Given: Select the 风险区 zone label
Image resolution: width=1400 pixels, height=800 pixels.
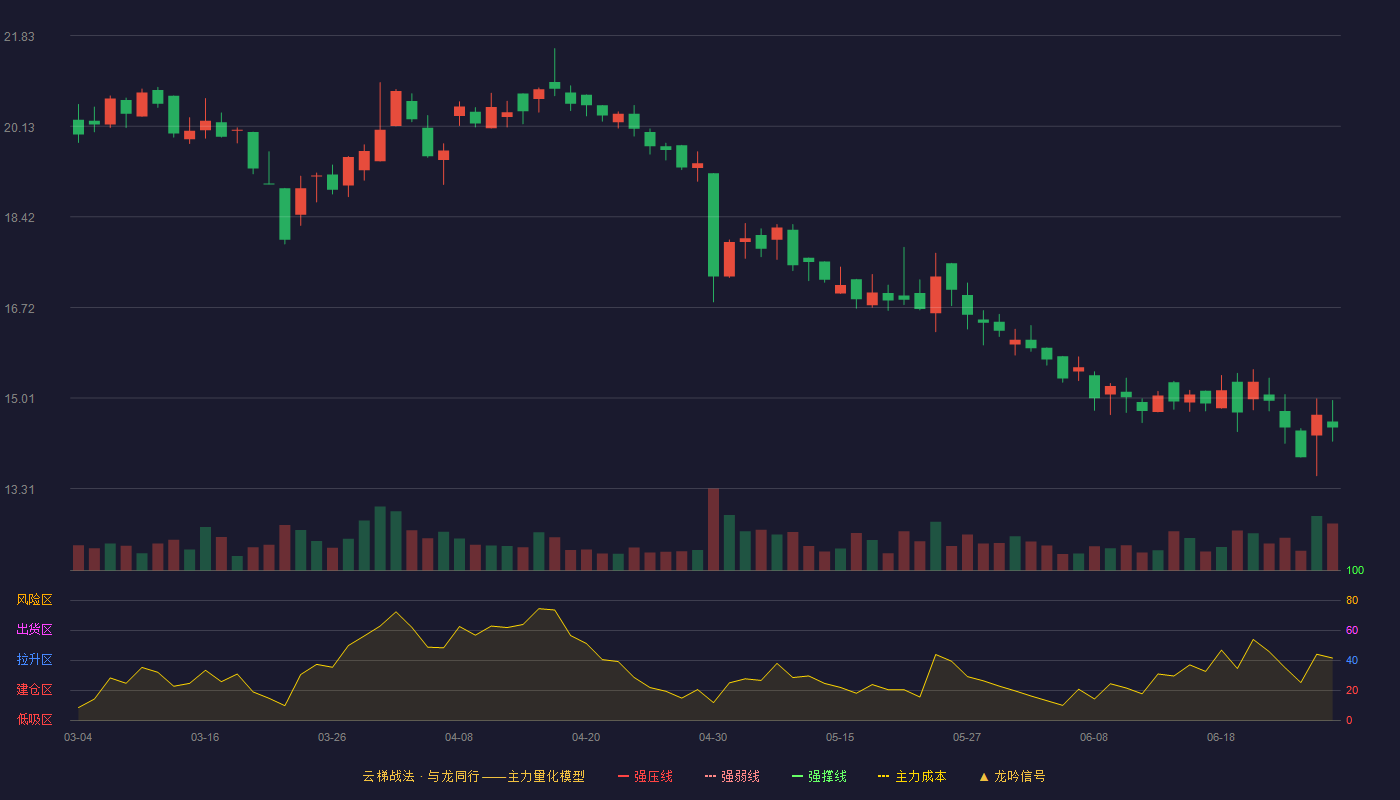Looking at the screenshot, I should tap(34, 600).
